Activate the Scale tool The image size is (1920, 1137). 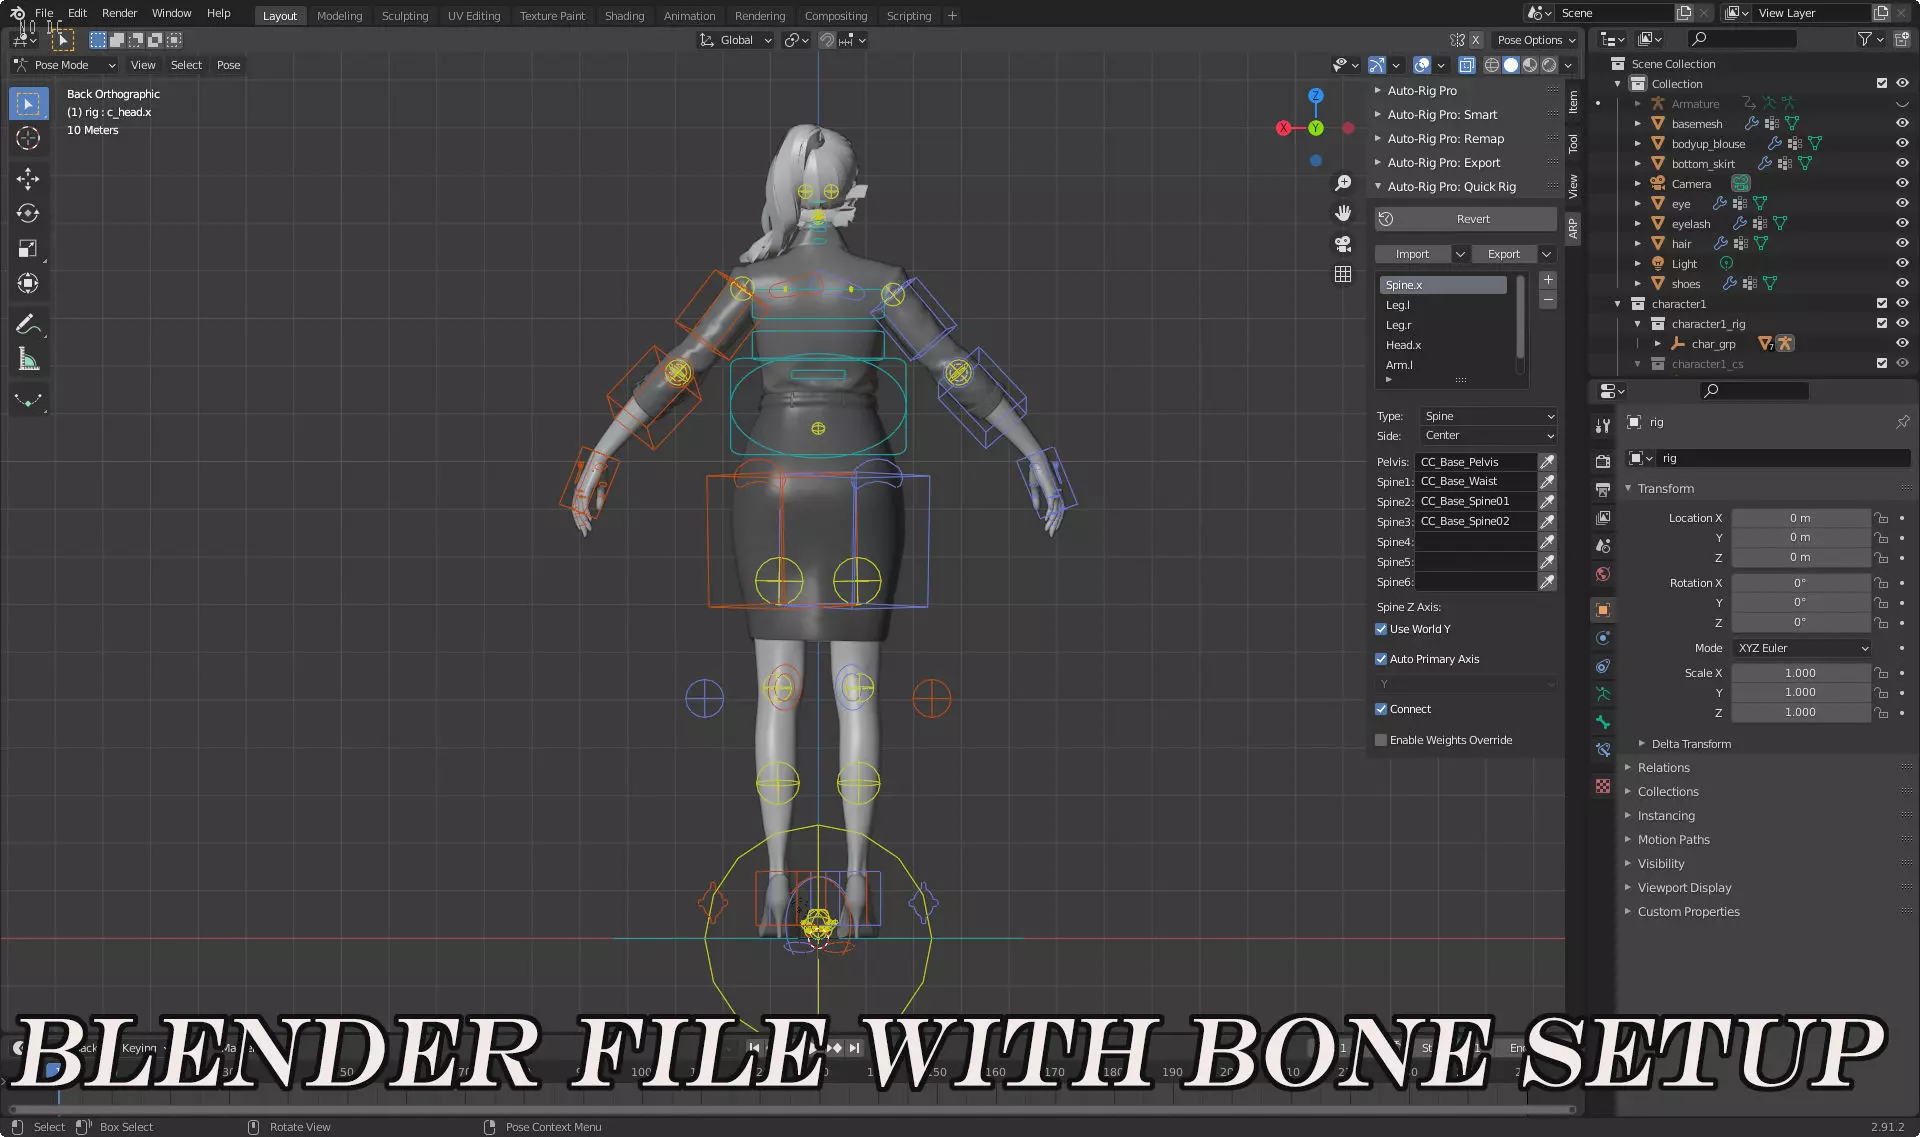(28, 249)
